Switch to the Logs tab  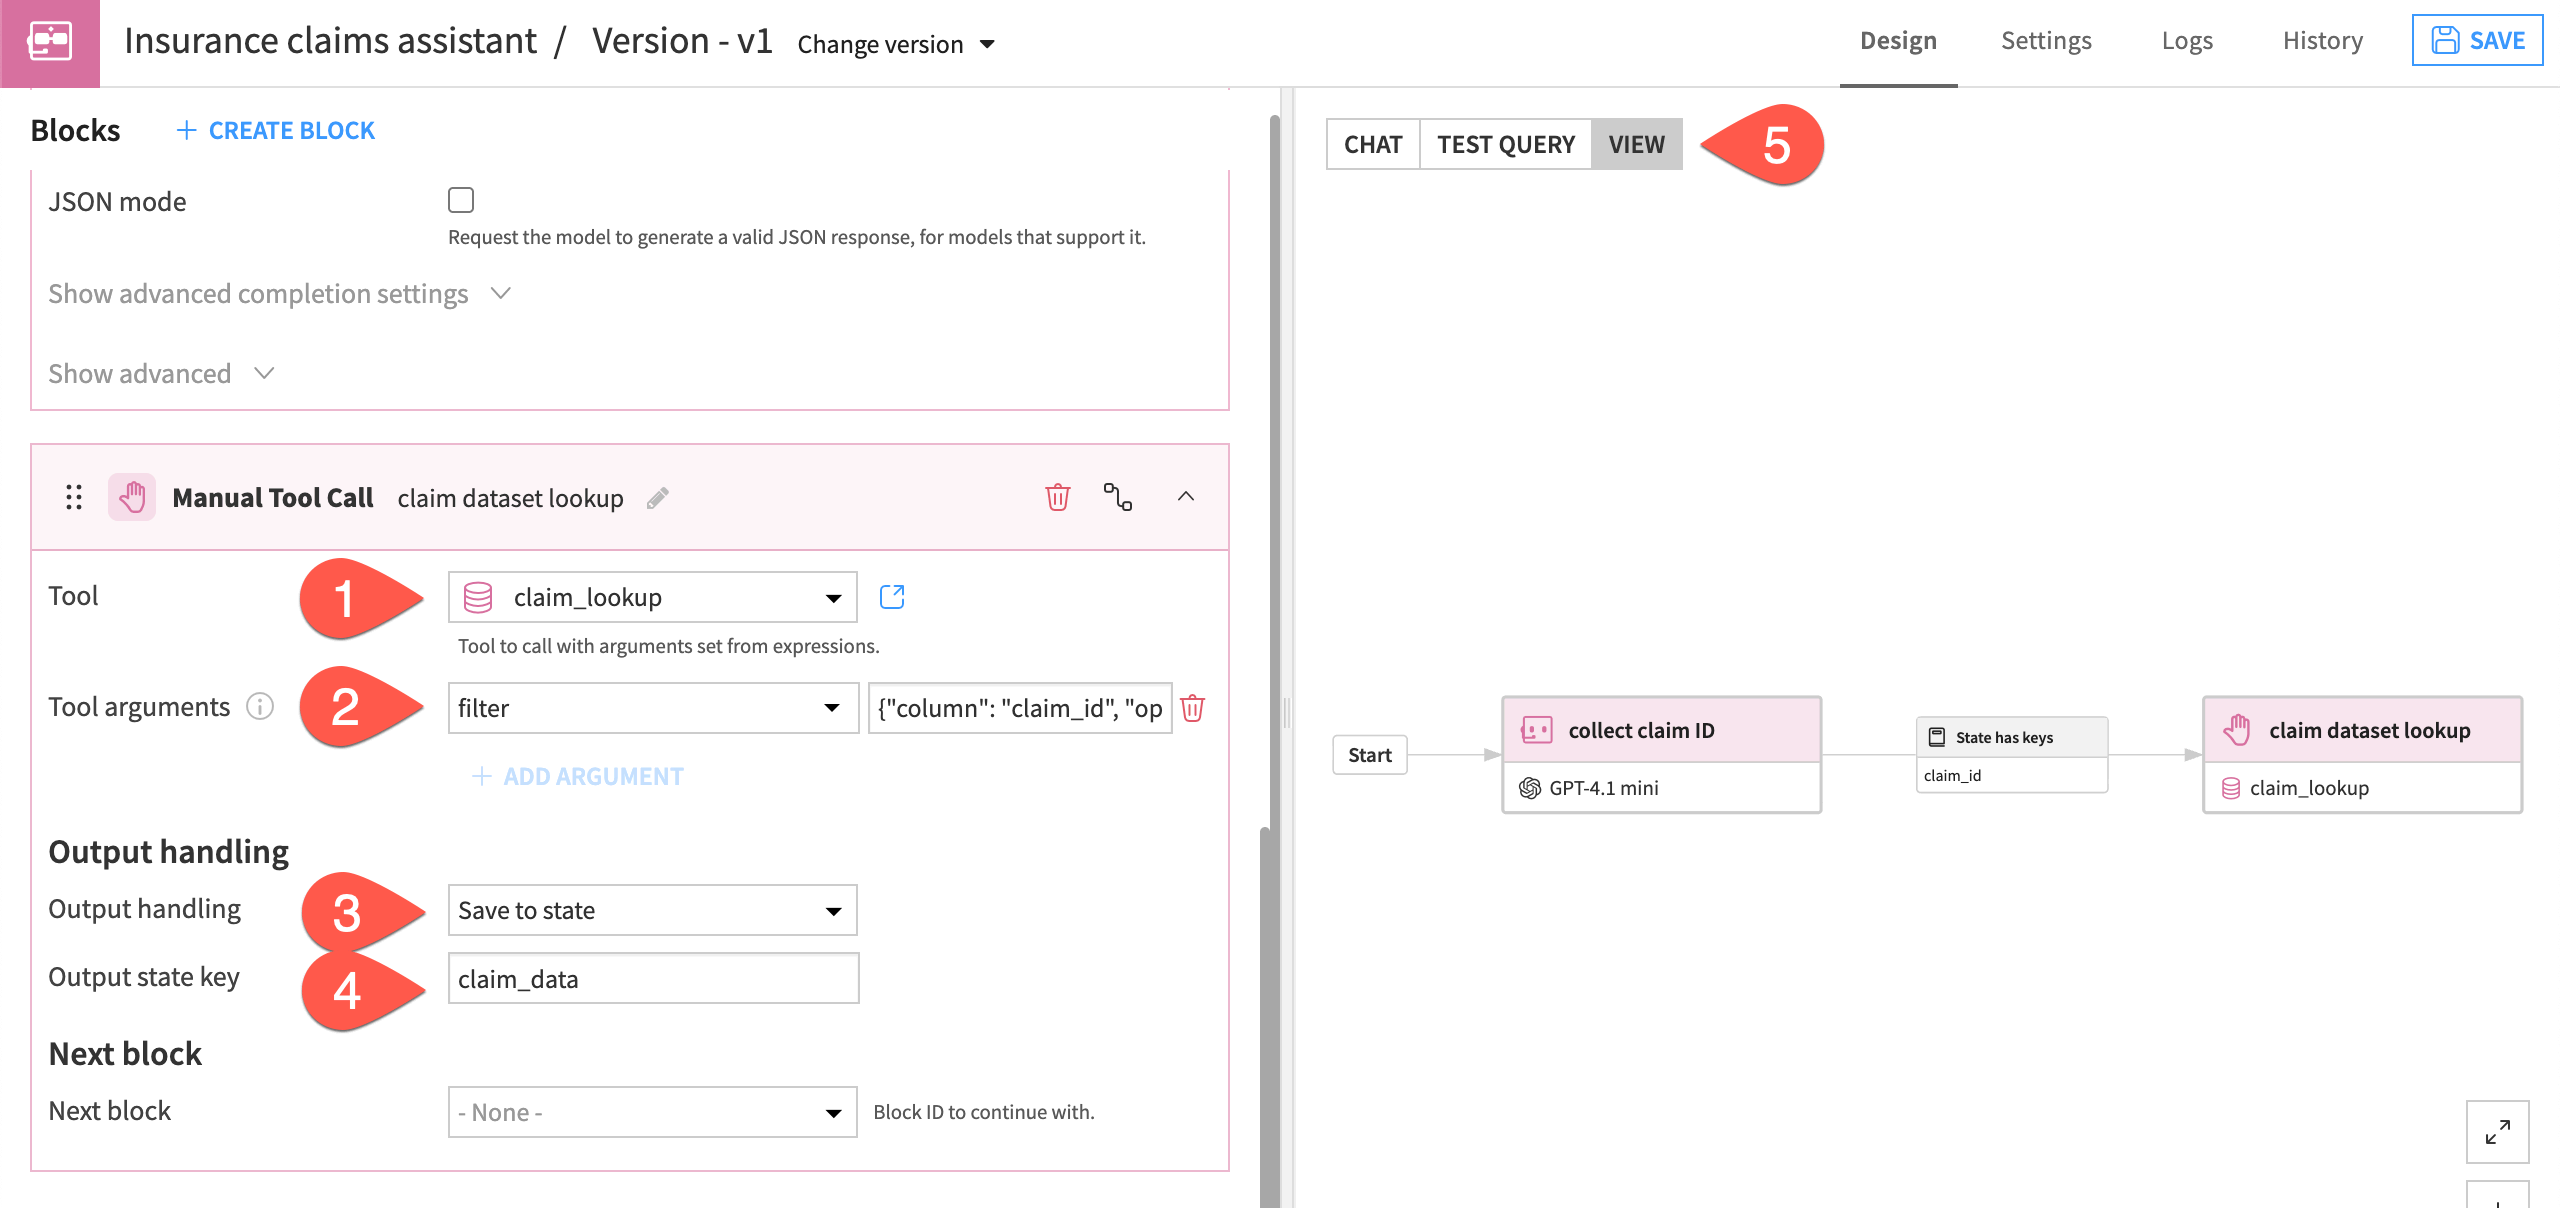[2187, 40]
